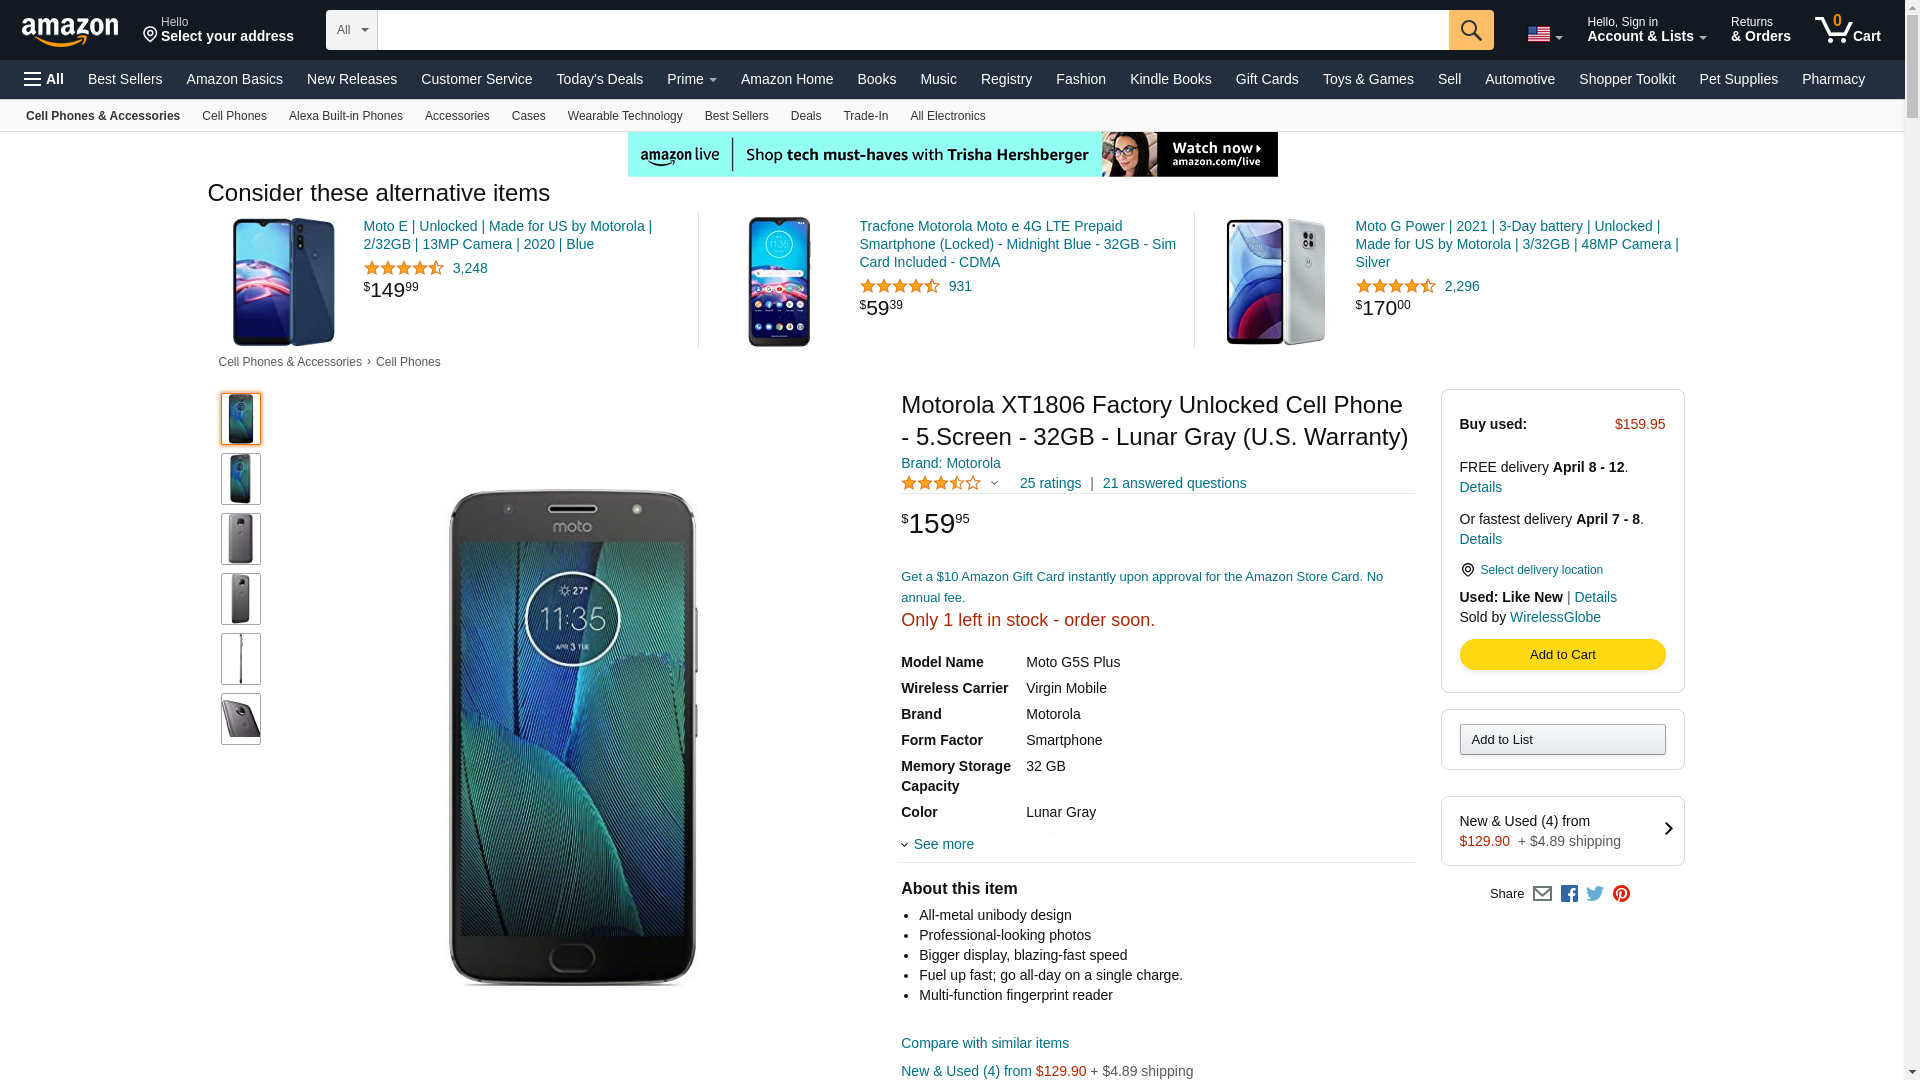This screenshot has height=1080, width=1920.
Task: Share on Pinterest icon
Action: point(1621,894)
